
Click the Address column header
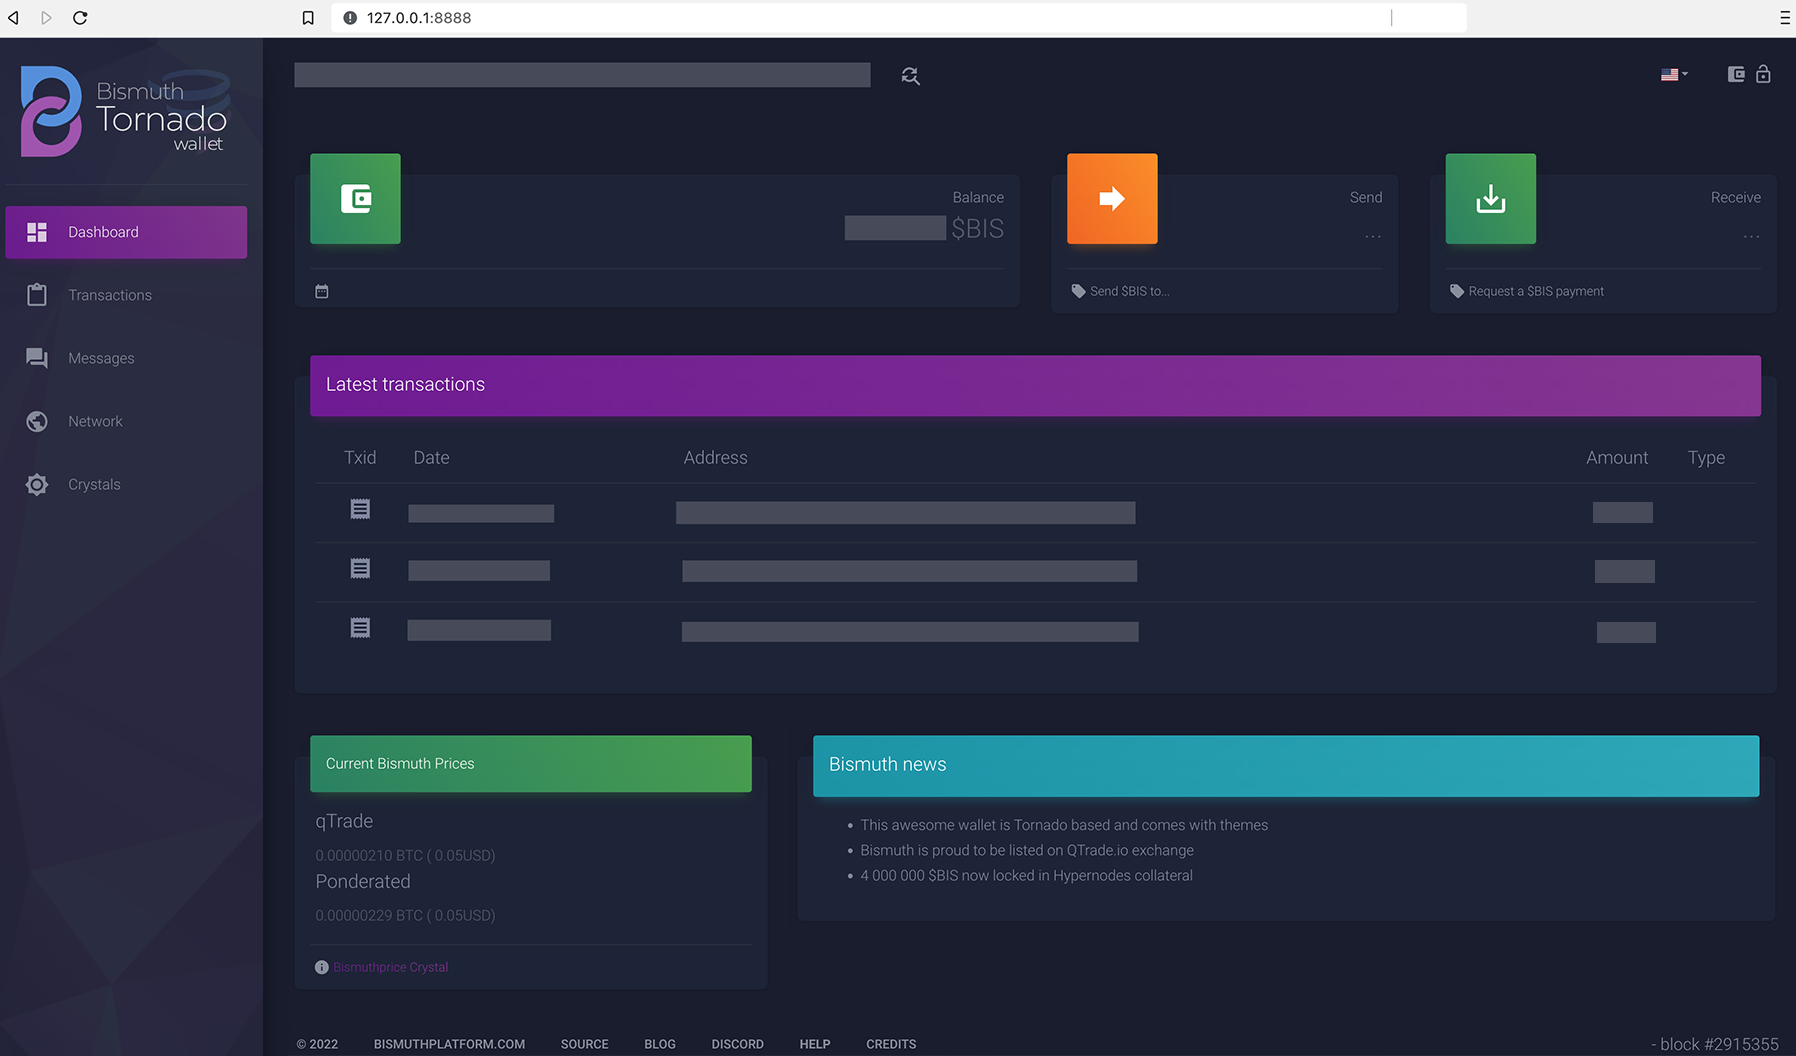point(715,457)
